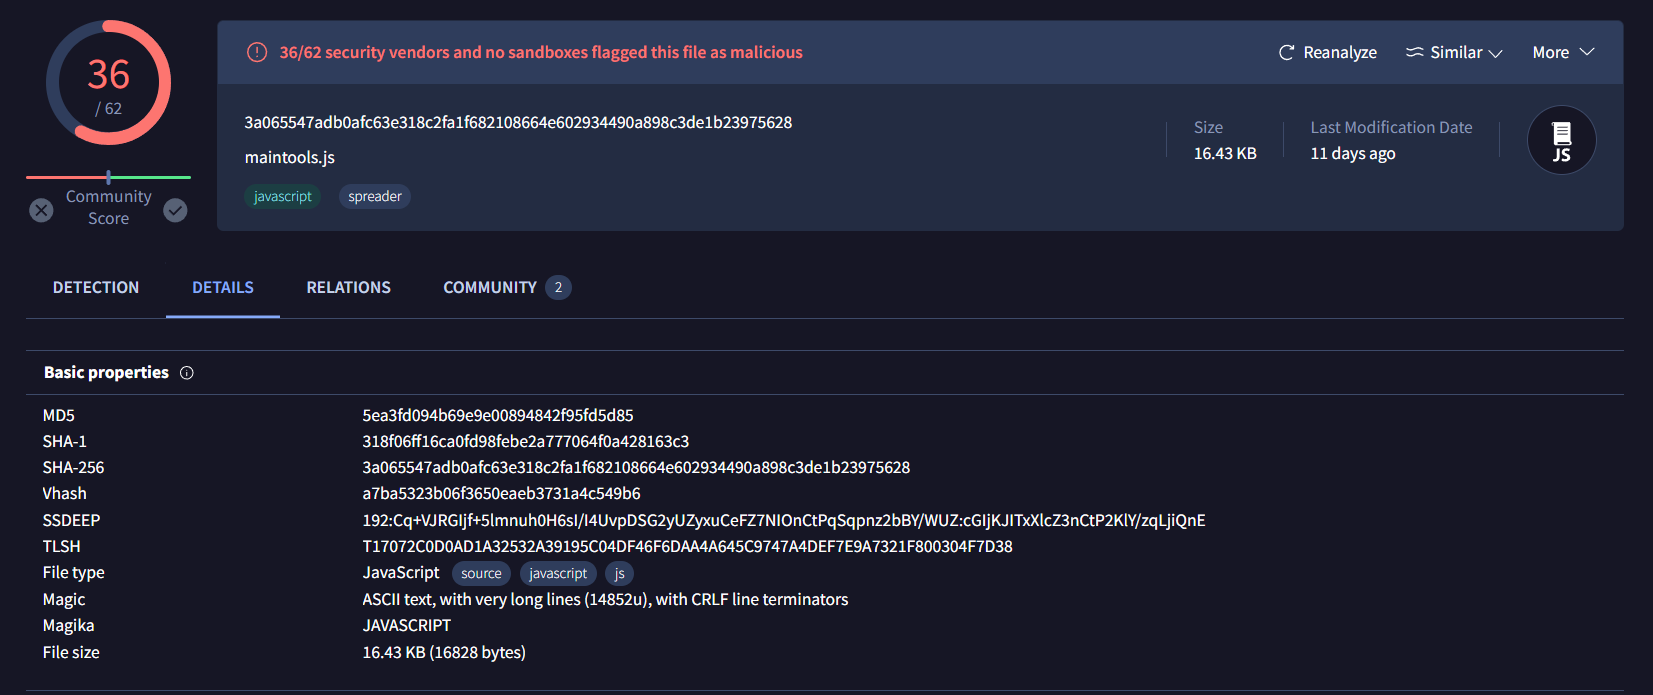Click the 36/62 detection score circle
The width and height of the screenshot is (1653, 695).
coord(108,83)
